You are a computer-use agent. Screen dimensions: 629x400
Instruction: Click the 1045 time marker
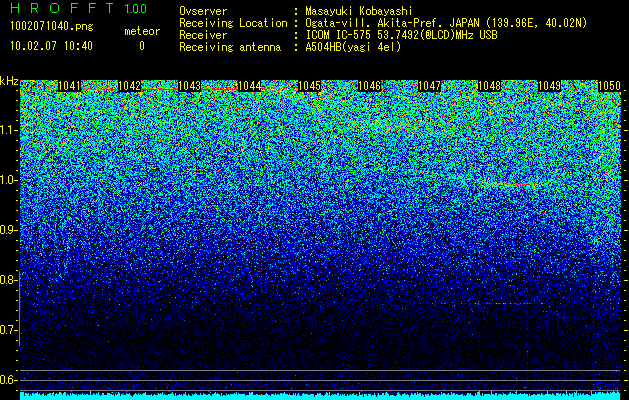coord(310,86)
